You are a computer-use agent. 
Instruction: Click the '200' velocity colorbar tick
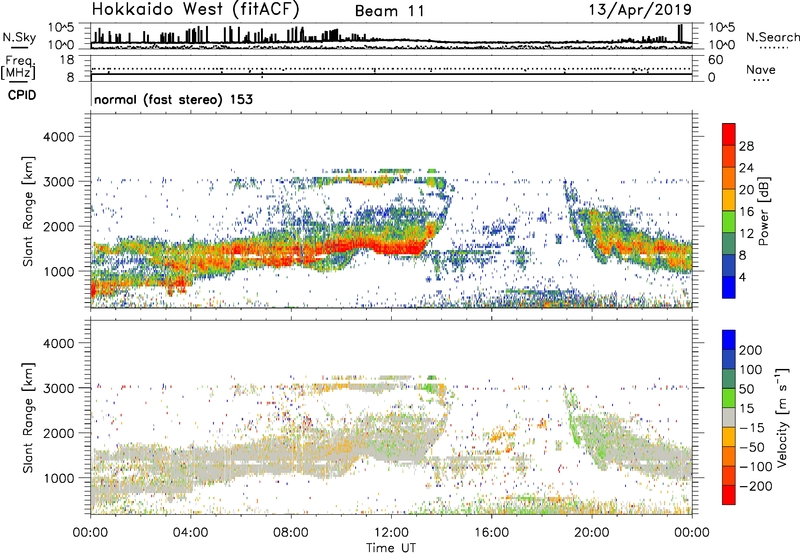coord(751,350)
